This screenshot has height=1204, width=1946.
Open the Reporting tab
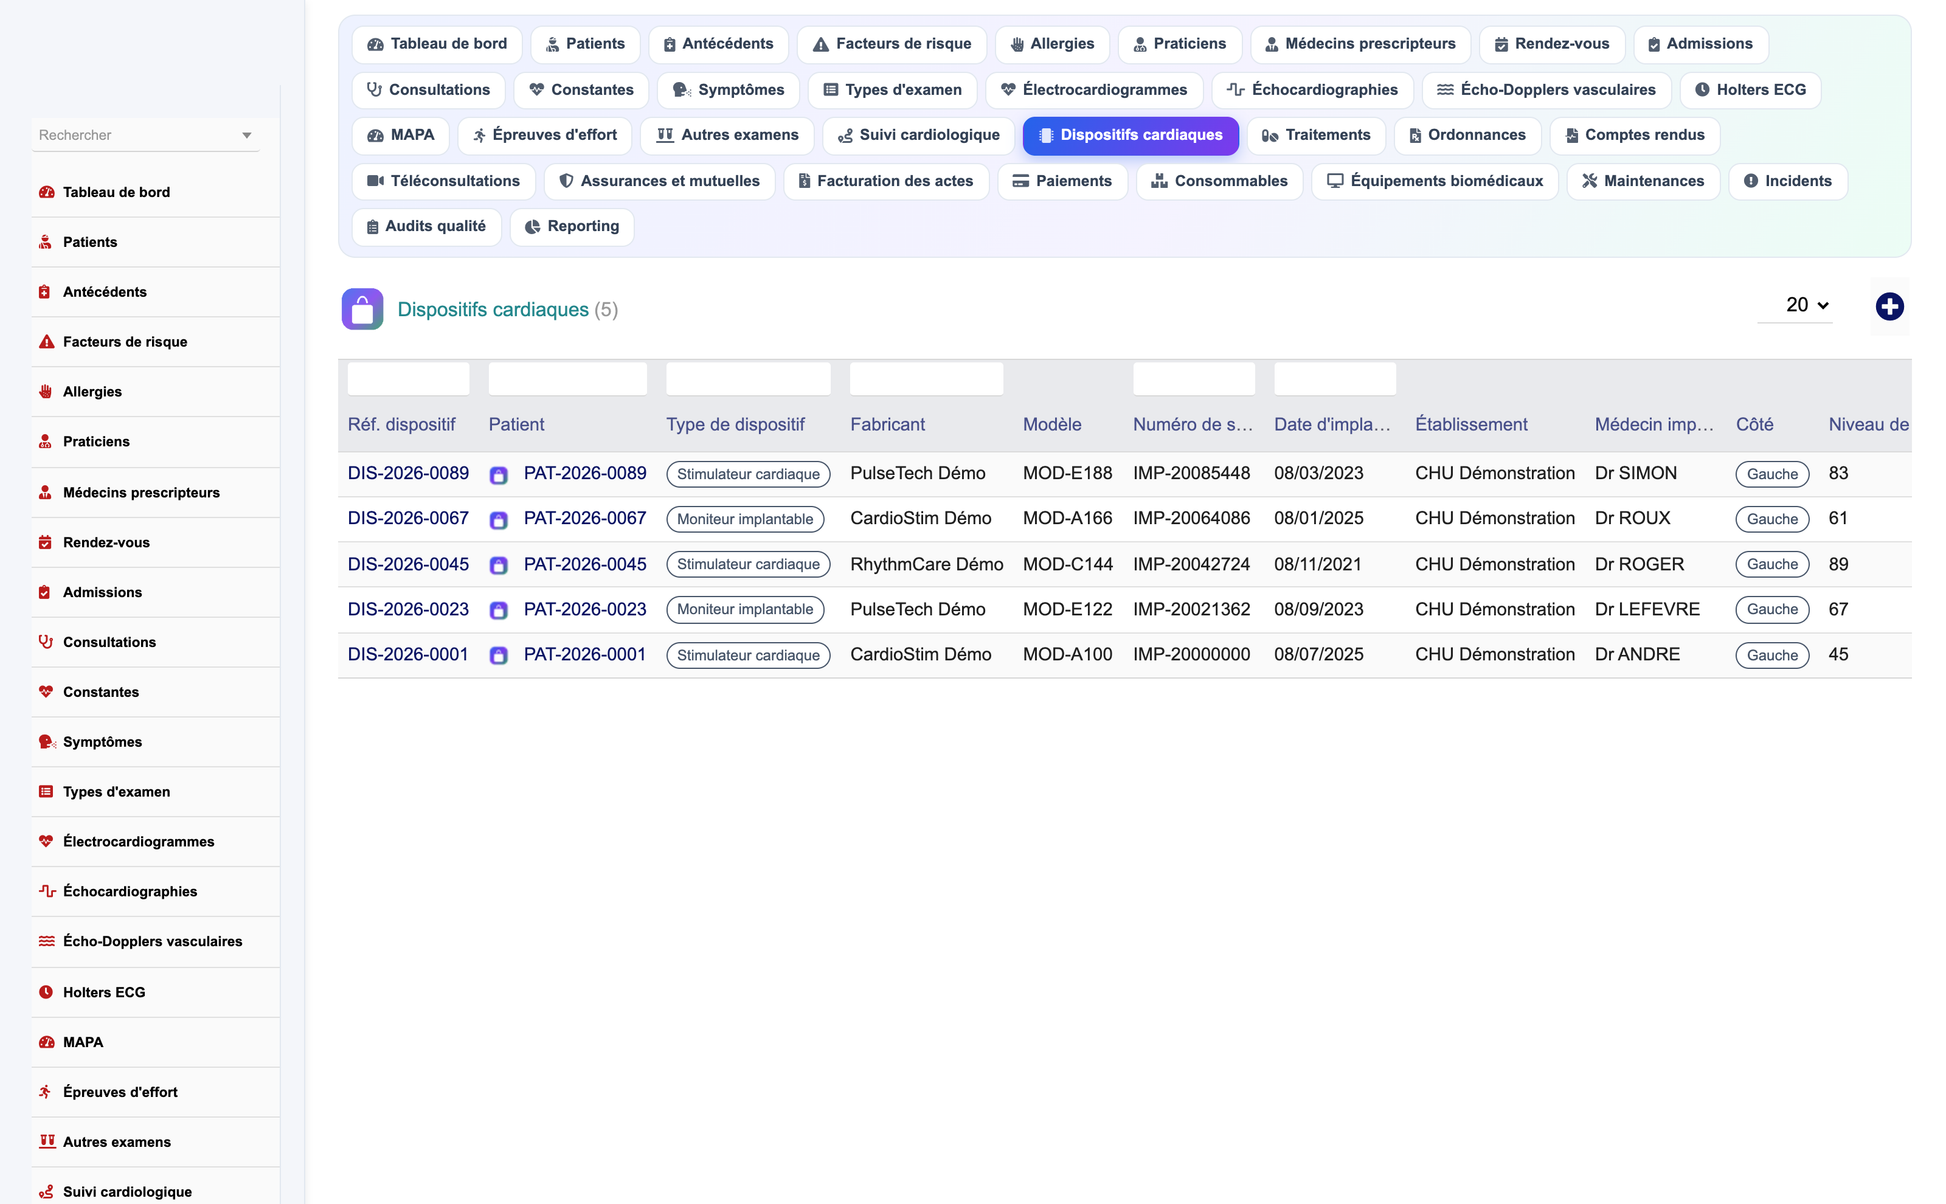(572, 226)
